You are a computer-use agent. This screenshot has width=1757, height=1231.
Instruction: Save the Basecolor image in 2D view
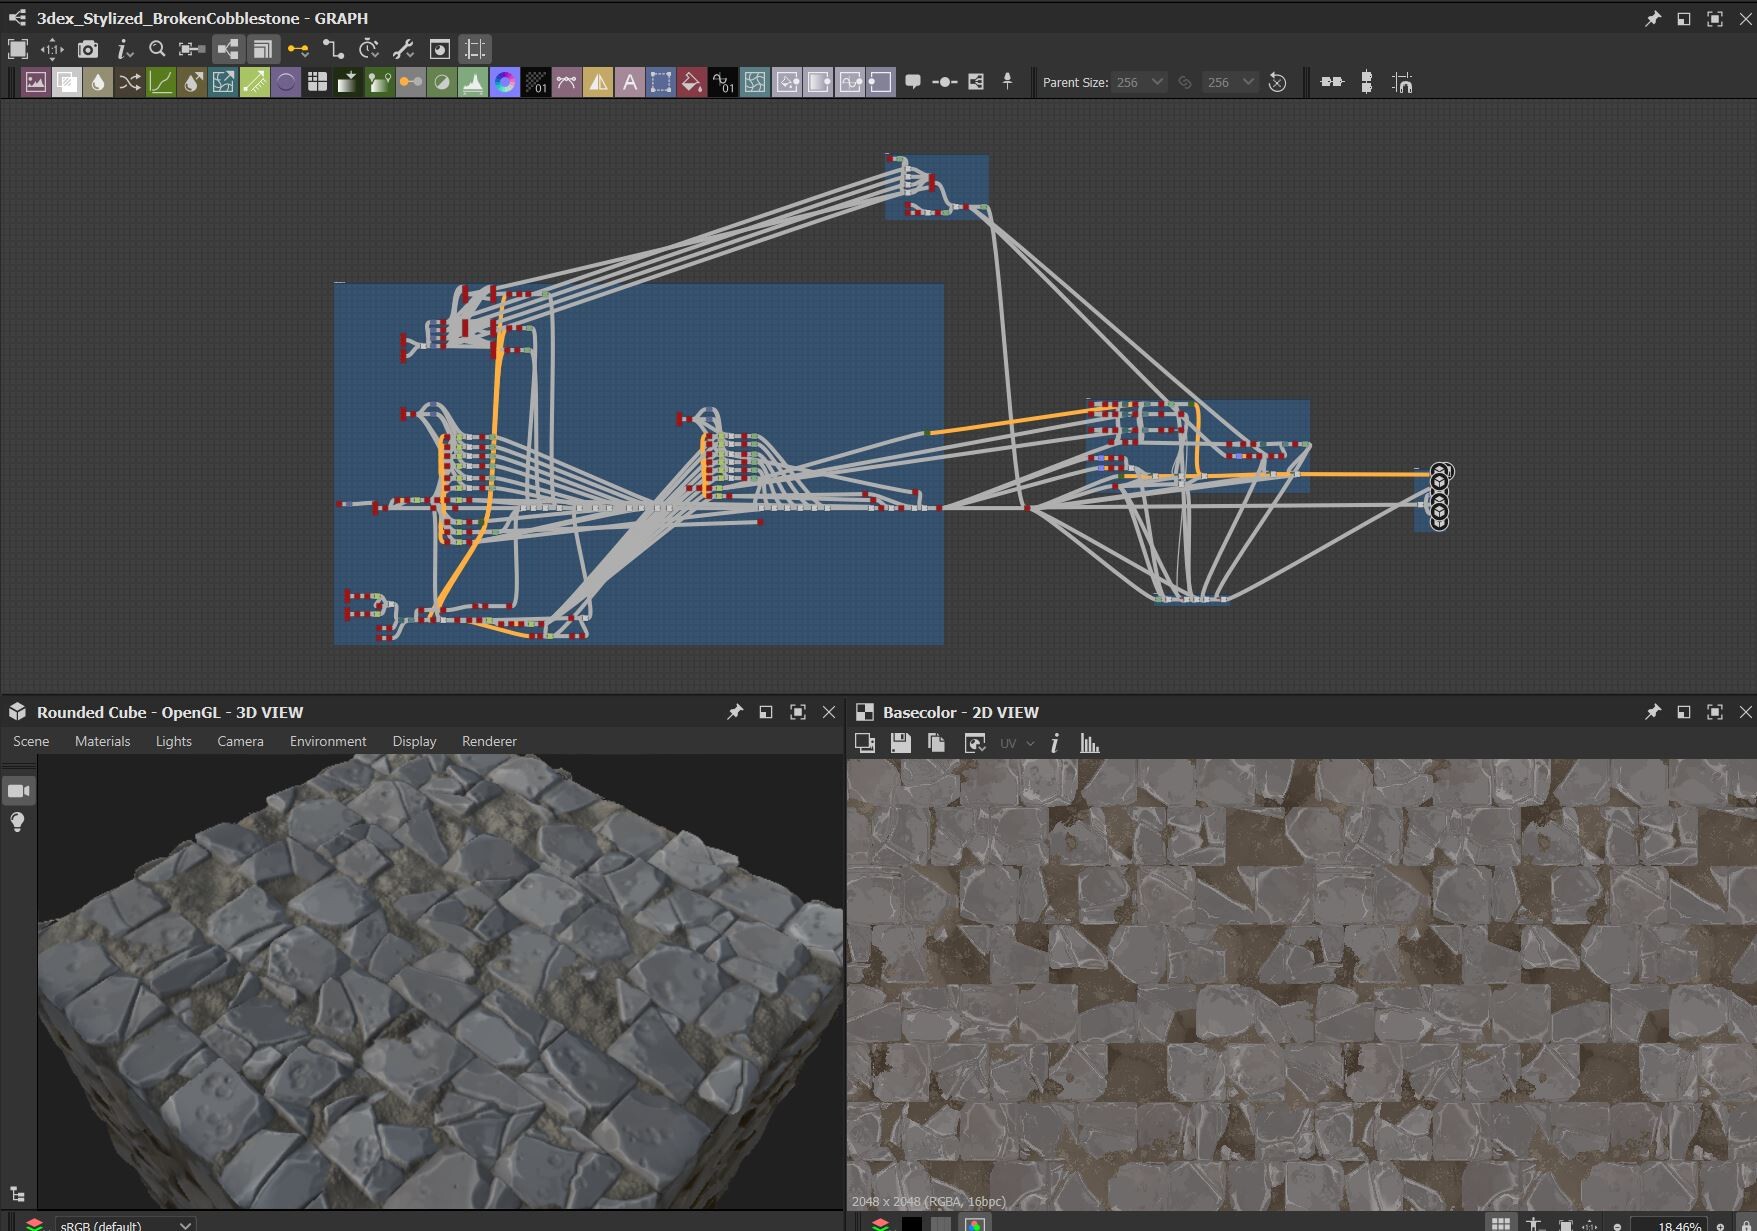coord(899,743)
